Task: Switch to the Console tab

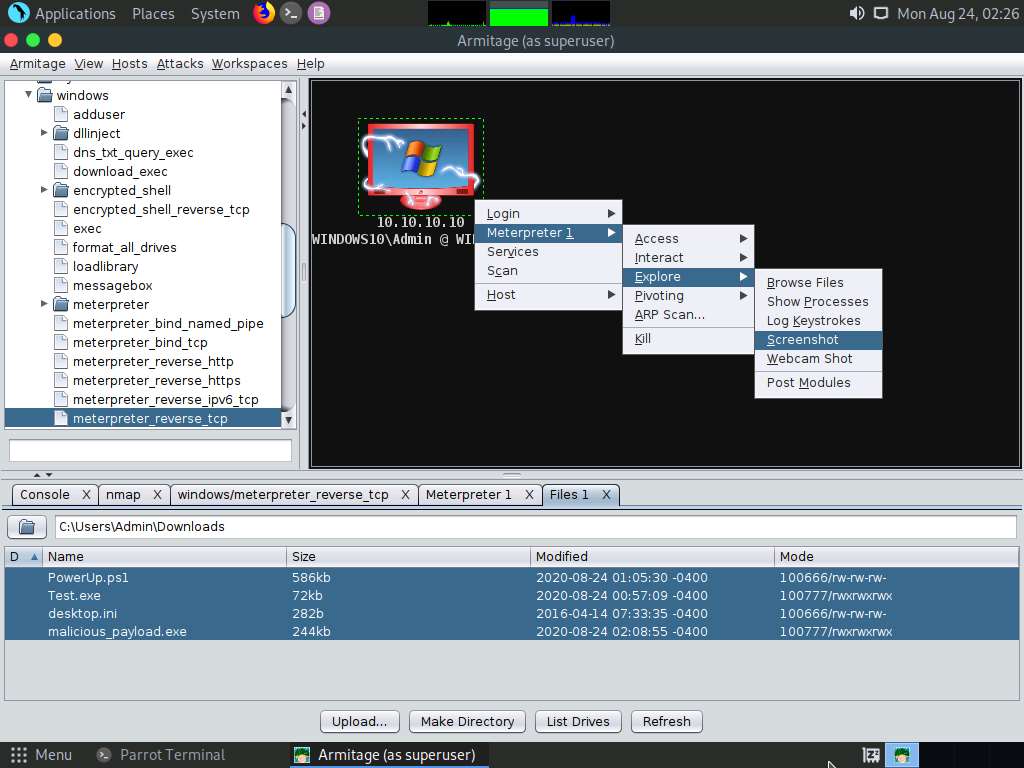Action: [44, 495]
